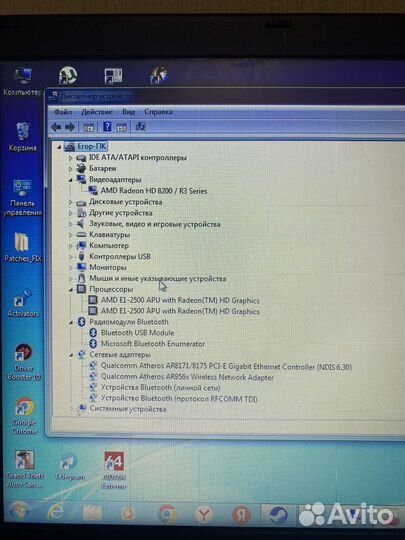Open Панель управления desktop shortcut
Screen dimensions: 405x540
pyautogui.click(x=22, y=198)
